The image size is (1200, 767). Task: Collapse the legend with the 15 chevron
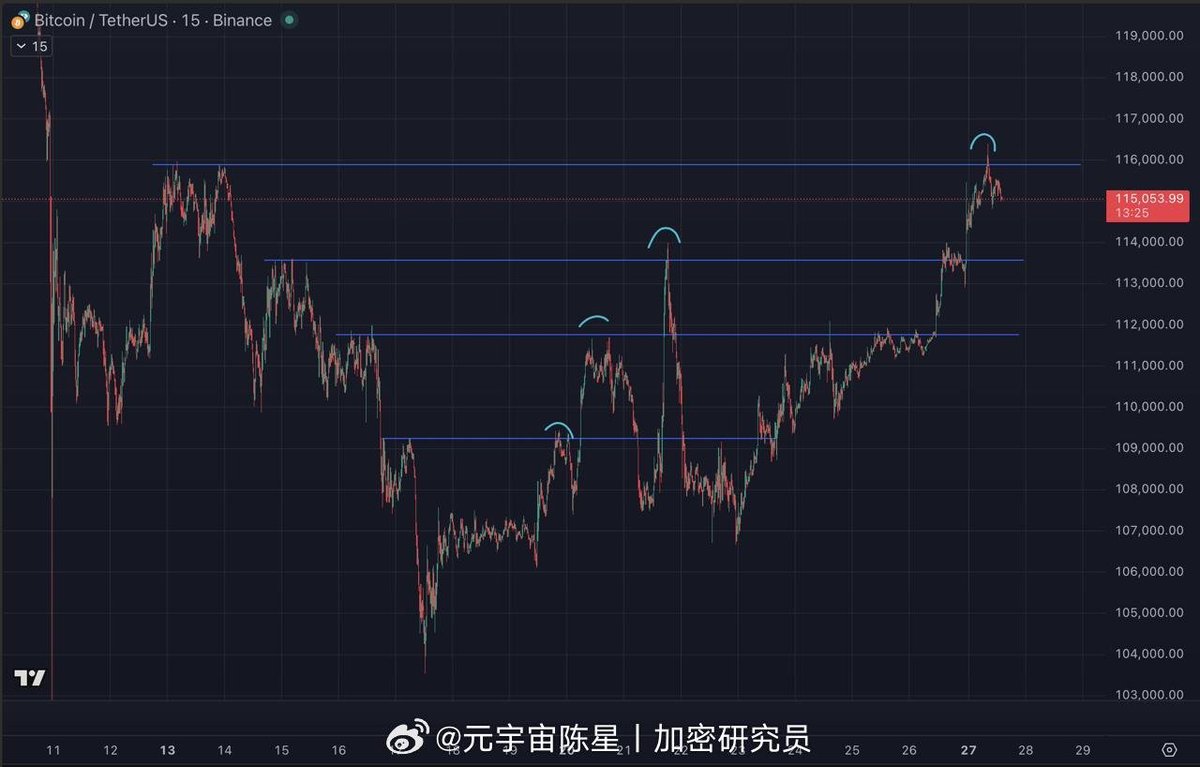(31, 46)
